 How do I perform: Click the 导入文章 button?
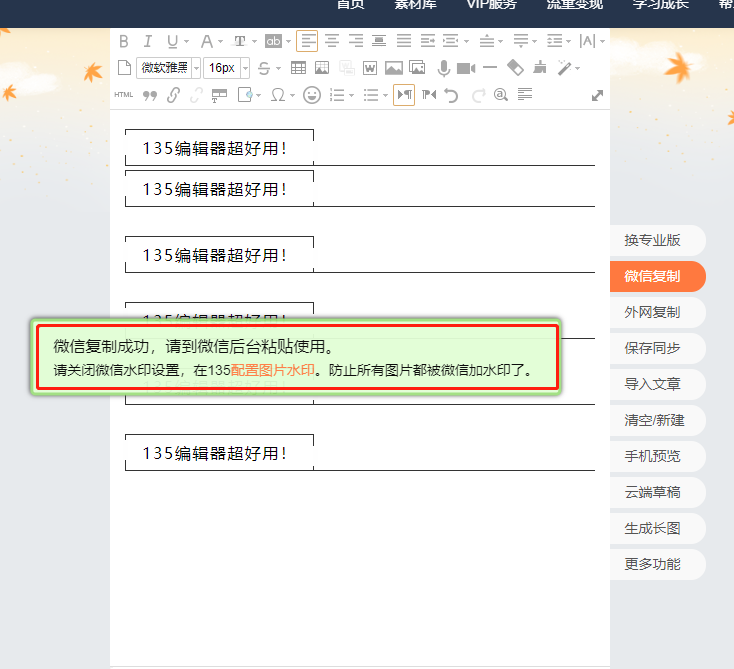[658, 384]
